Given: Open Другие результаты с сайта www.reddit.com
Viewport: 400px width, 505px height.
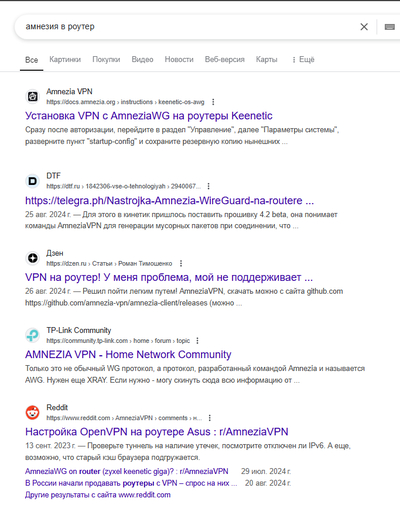Looking at the screenshot, I should pyautogui.click(x=98, y=495).
